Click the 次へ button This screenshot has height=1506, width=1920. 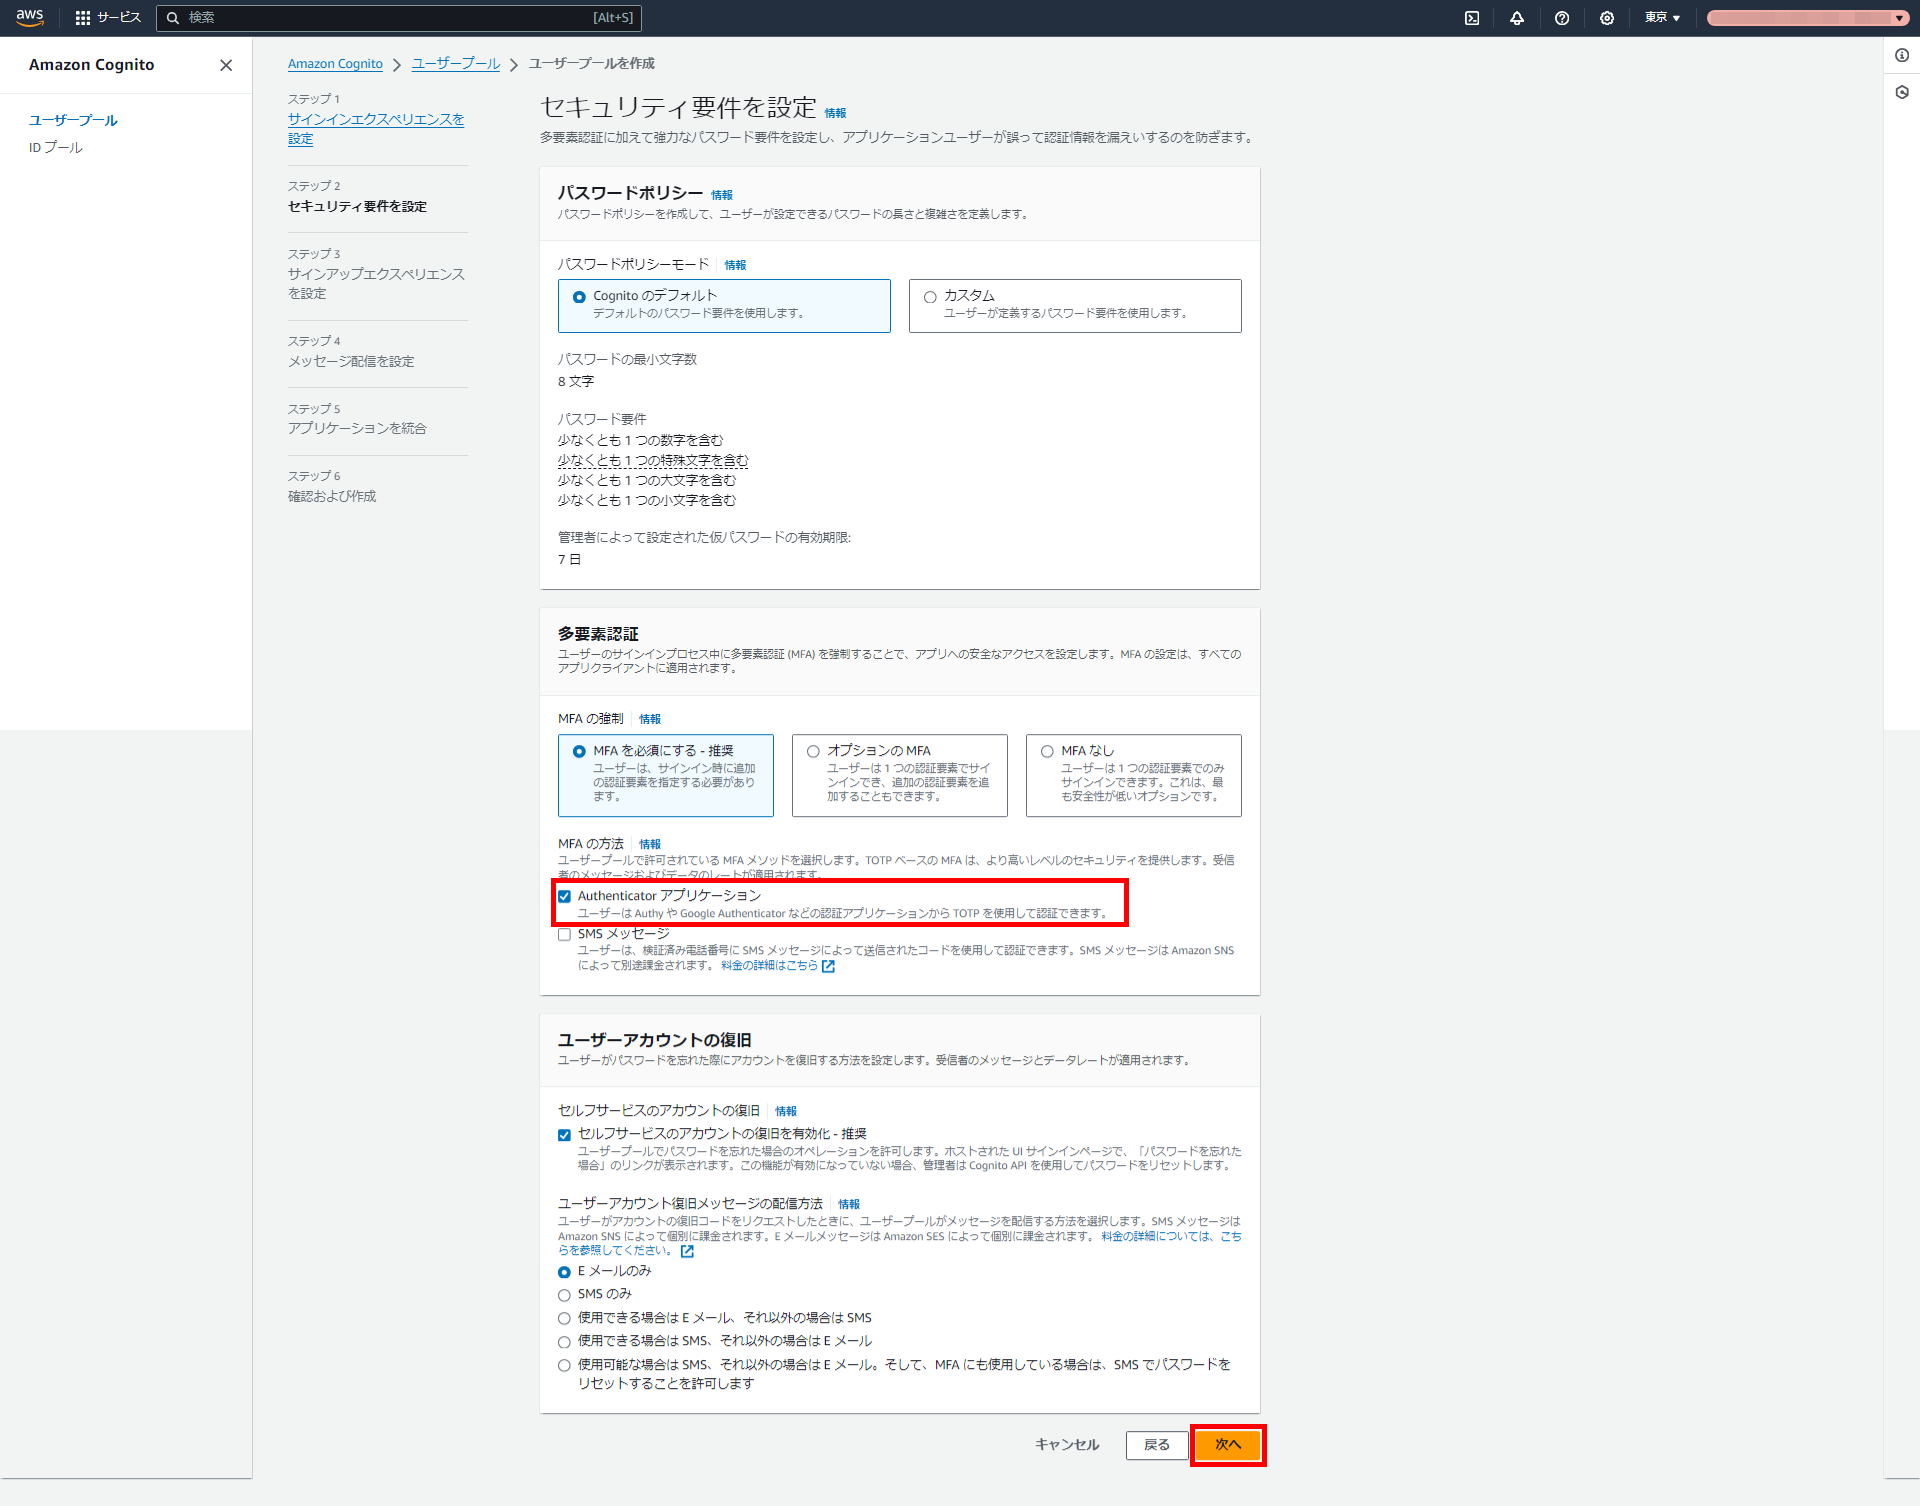click(1228, 1444)
